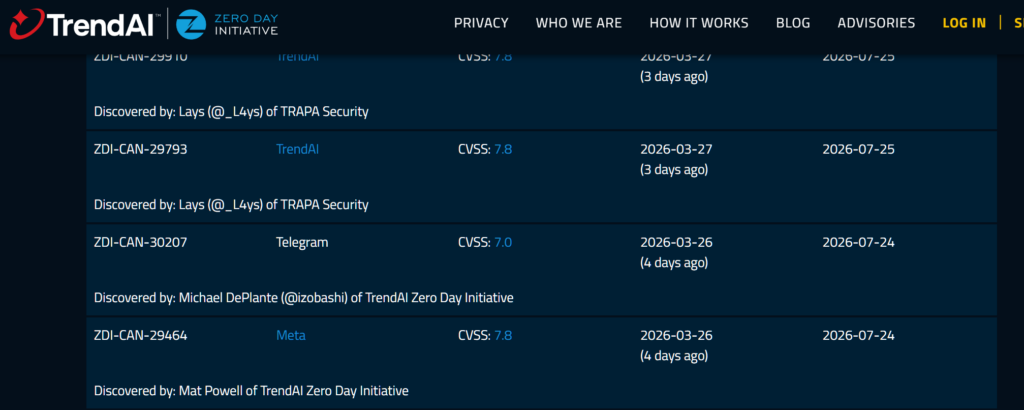Viewport: 1024px width, 410px height.
Task: Click the Telegram vendor name
Action: pyautogui.click(x=302, y=242)
